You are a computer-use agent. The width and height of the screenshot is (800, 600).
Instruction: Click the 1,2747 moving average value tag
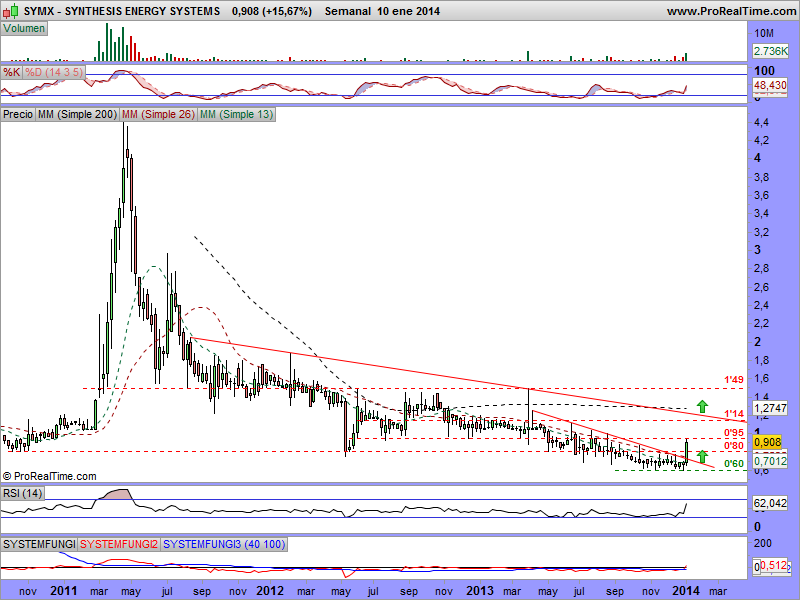click(x=770, y=408)
